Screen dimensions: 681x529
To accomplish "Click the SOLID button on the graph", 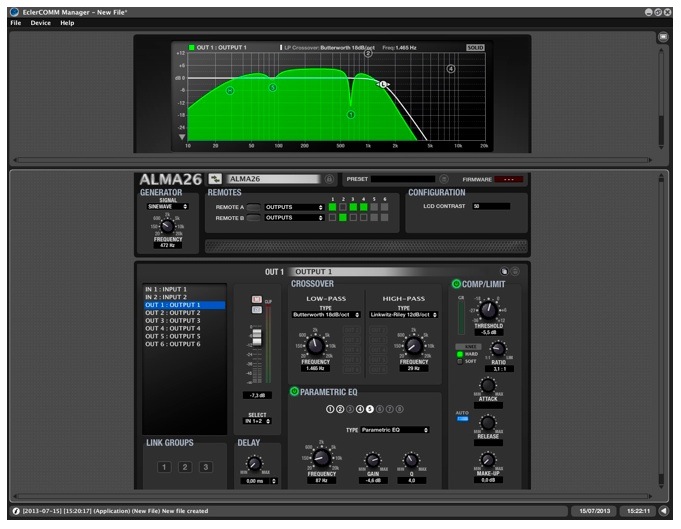I will pos(475,47).
